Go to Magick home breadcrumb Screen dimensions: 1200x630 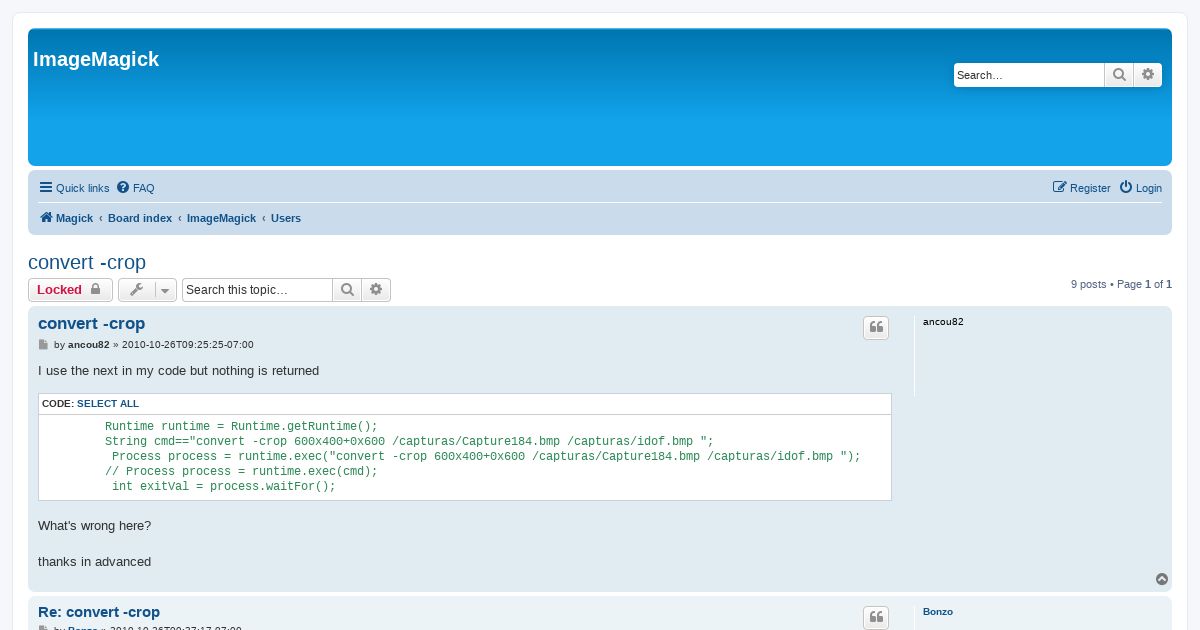66,218
